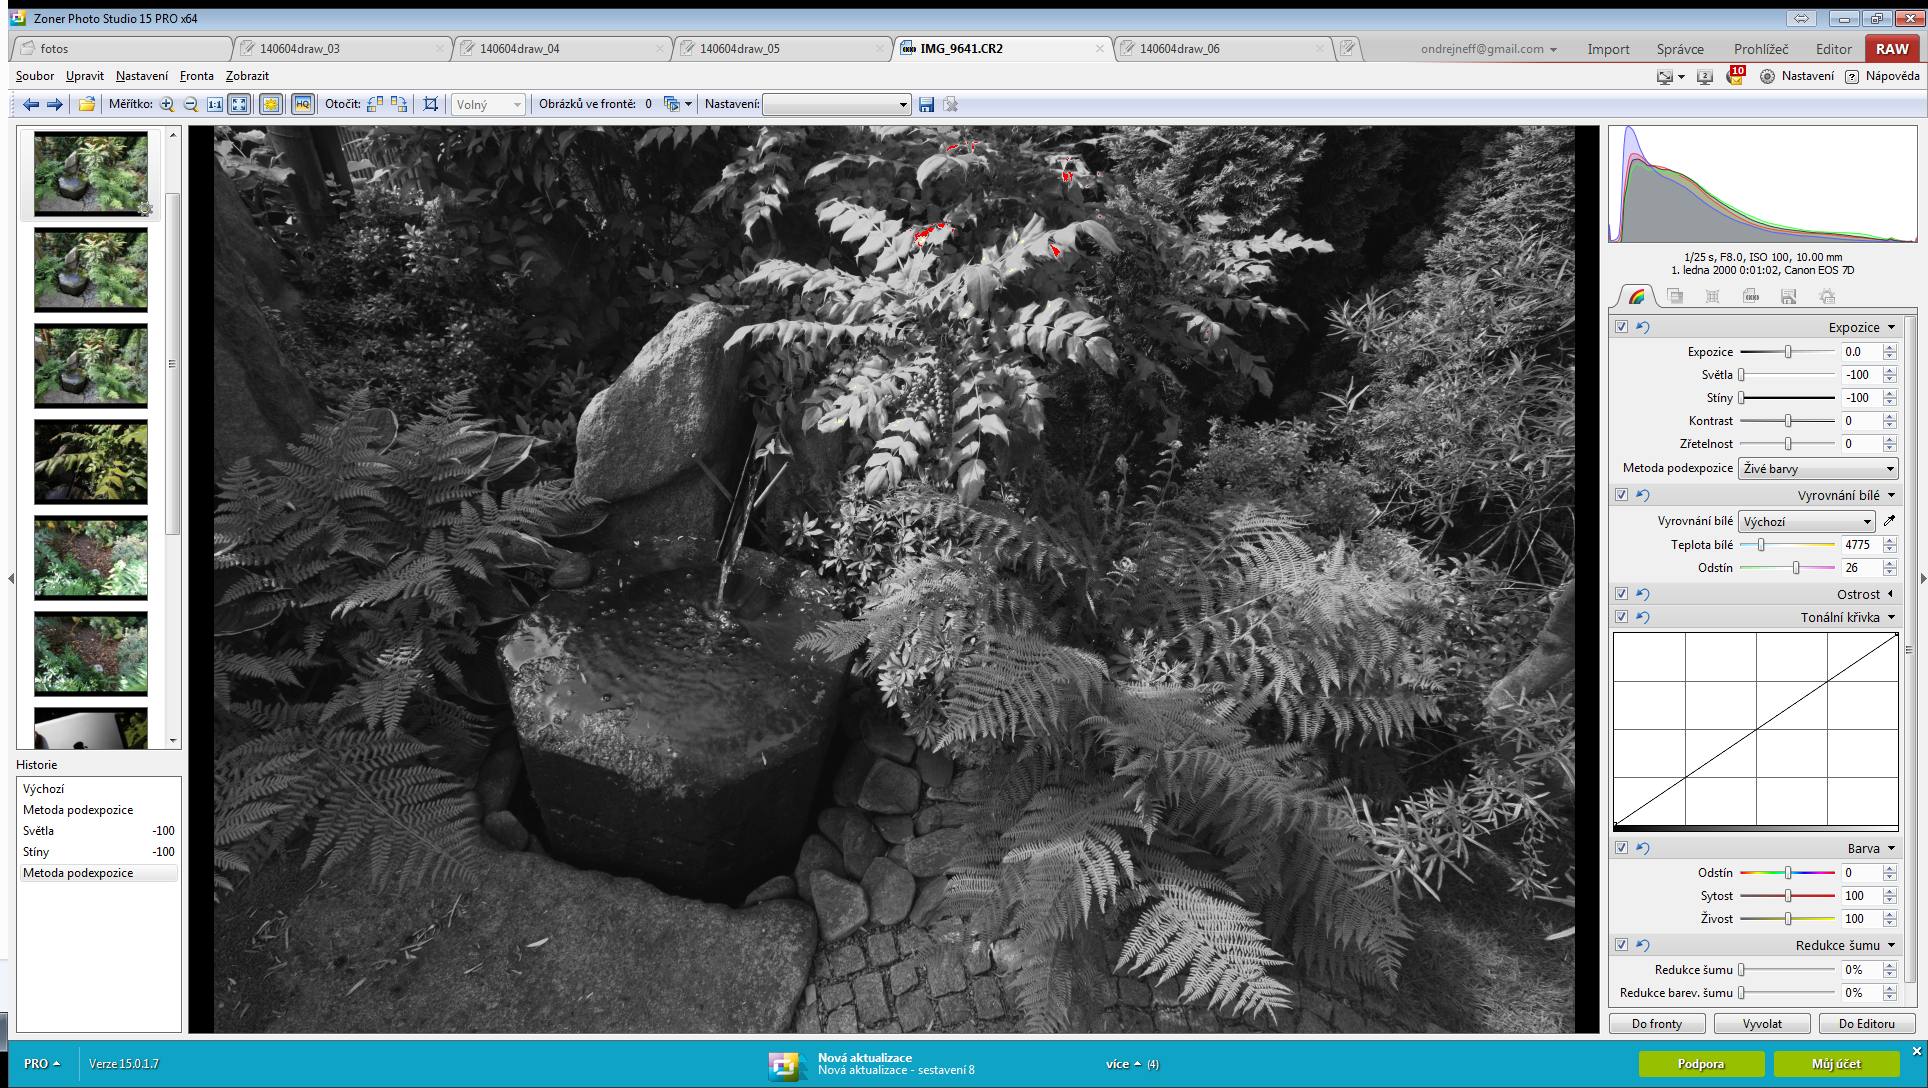Click the Do Editoru button
The image size is (1928, 1088).
(1866, 1023)
